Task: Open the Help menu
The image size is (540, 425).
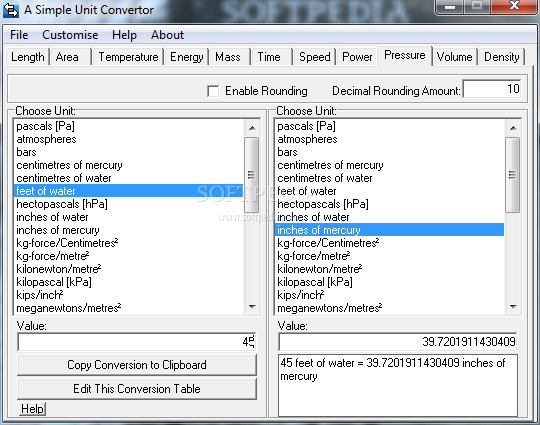Action: pyautogui.click(x=124, y=35)
